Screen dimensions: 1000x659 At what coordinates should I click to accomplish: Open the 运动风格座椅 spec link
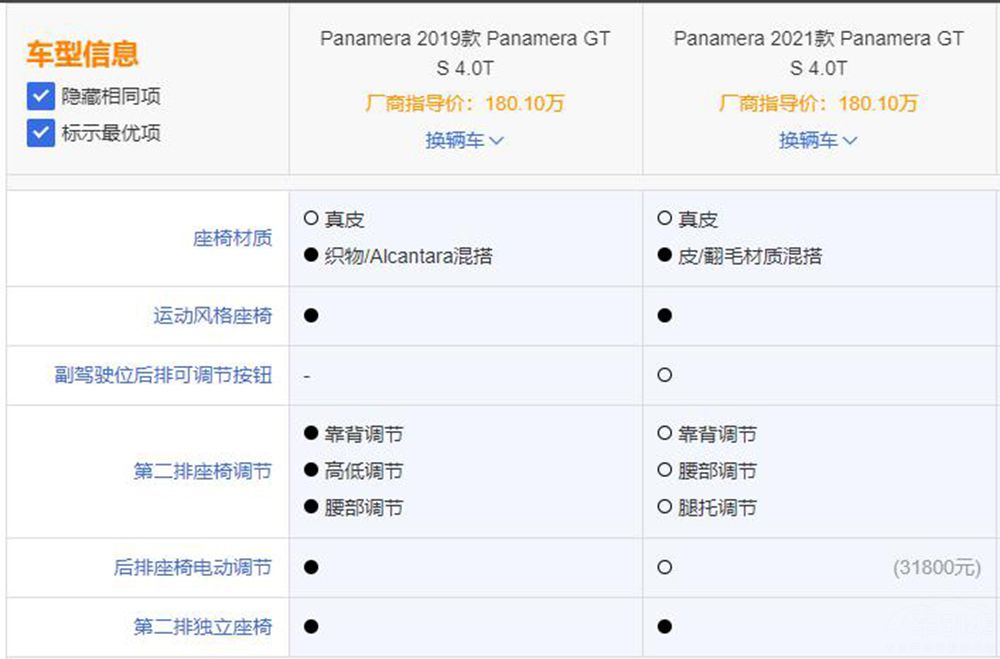click(x=212, y=315)
